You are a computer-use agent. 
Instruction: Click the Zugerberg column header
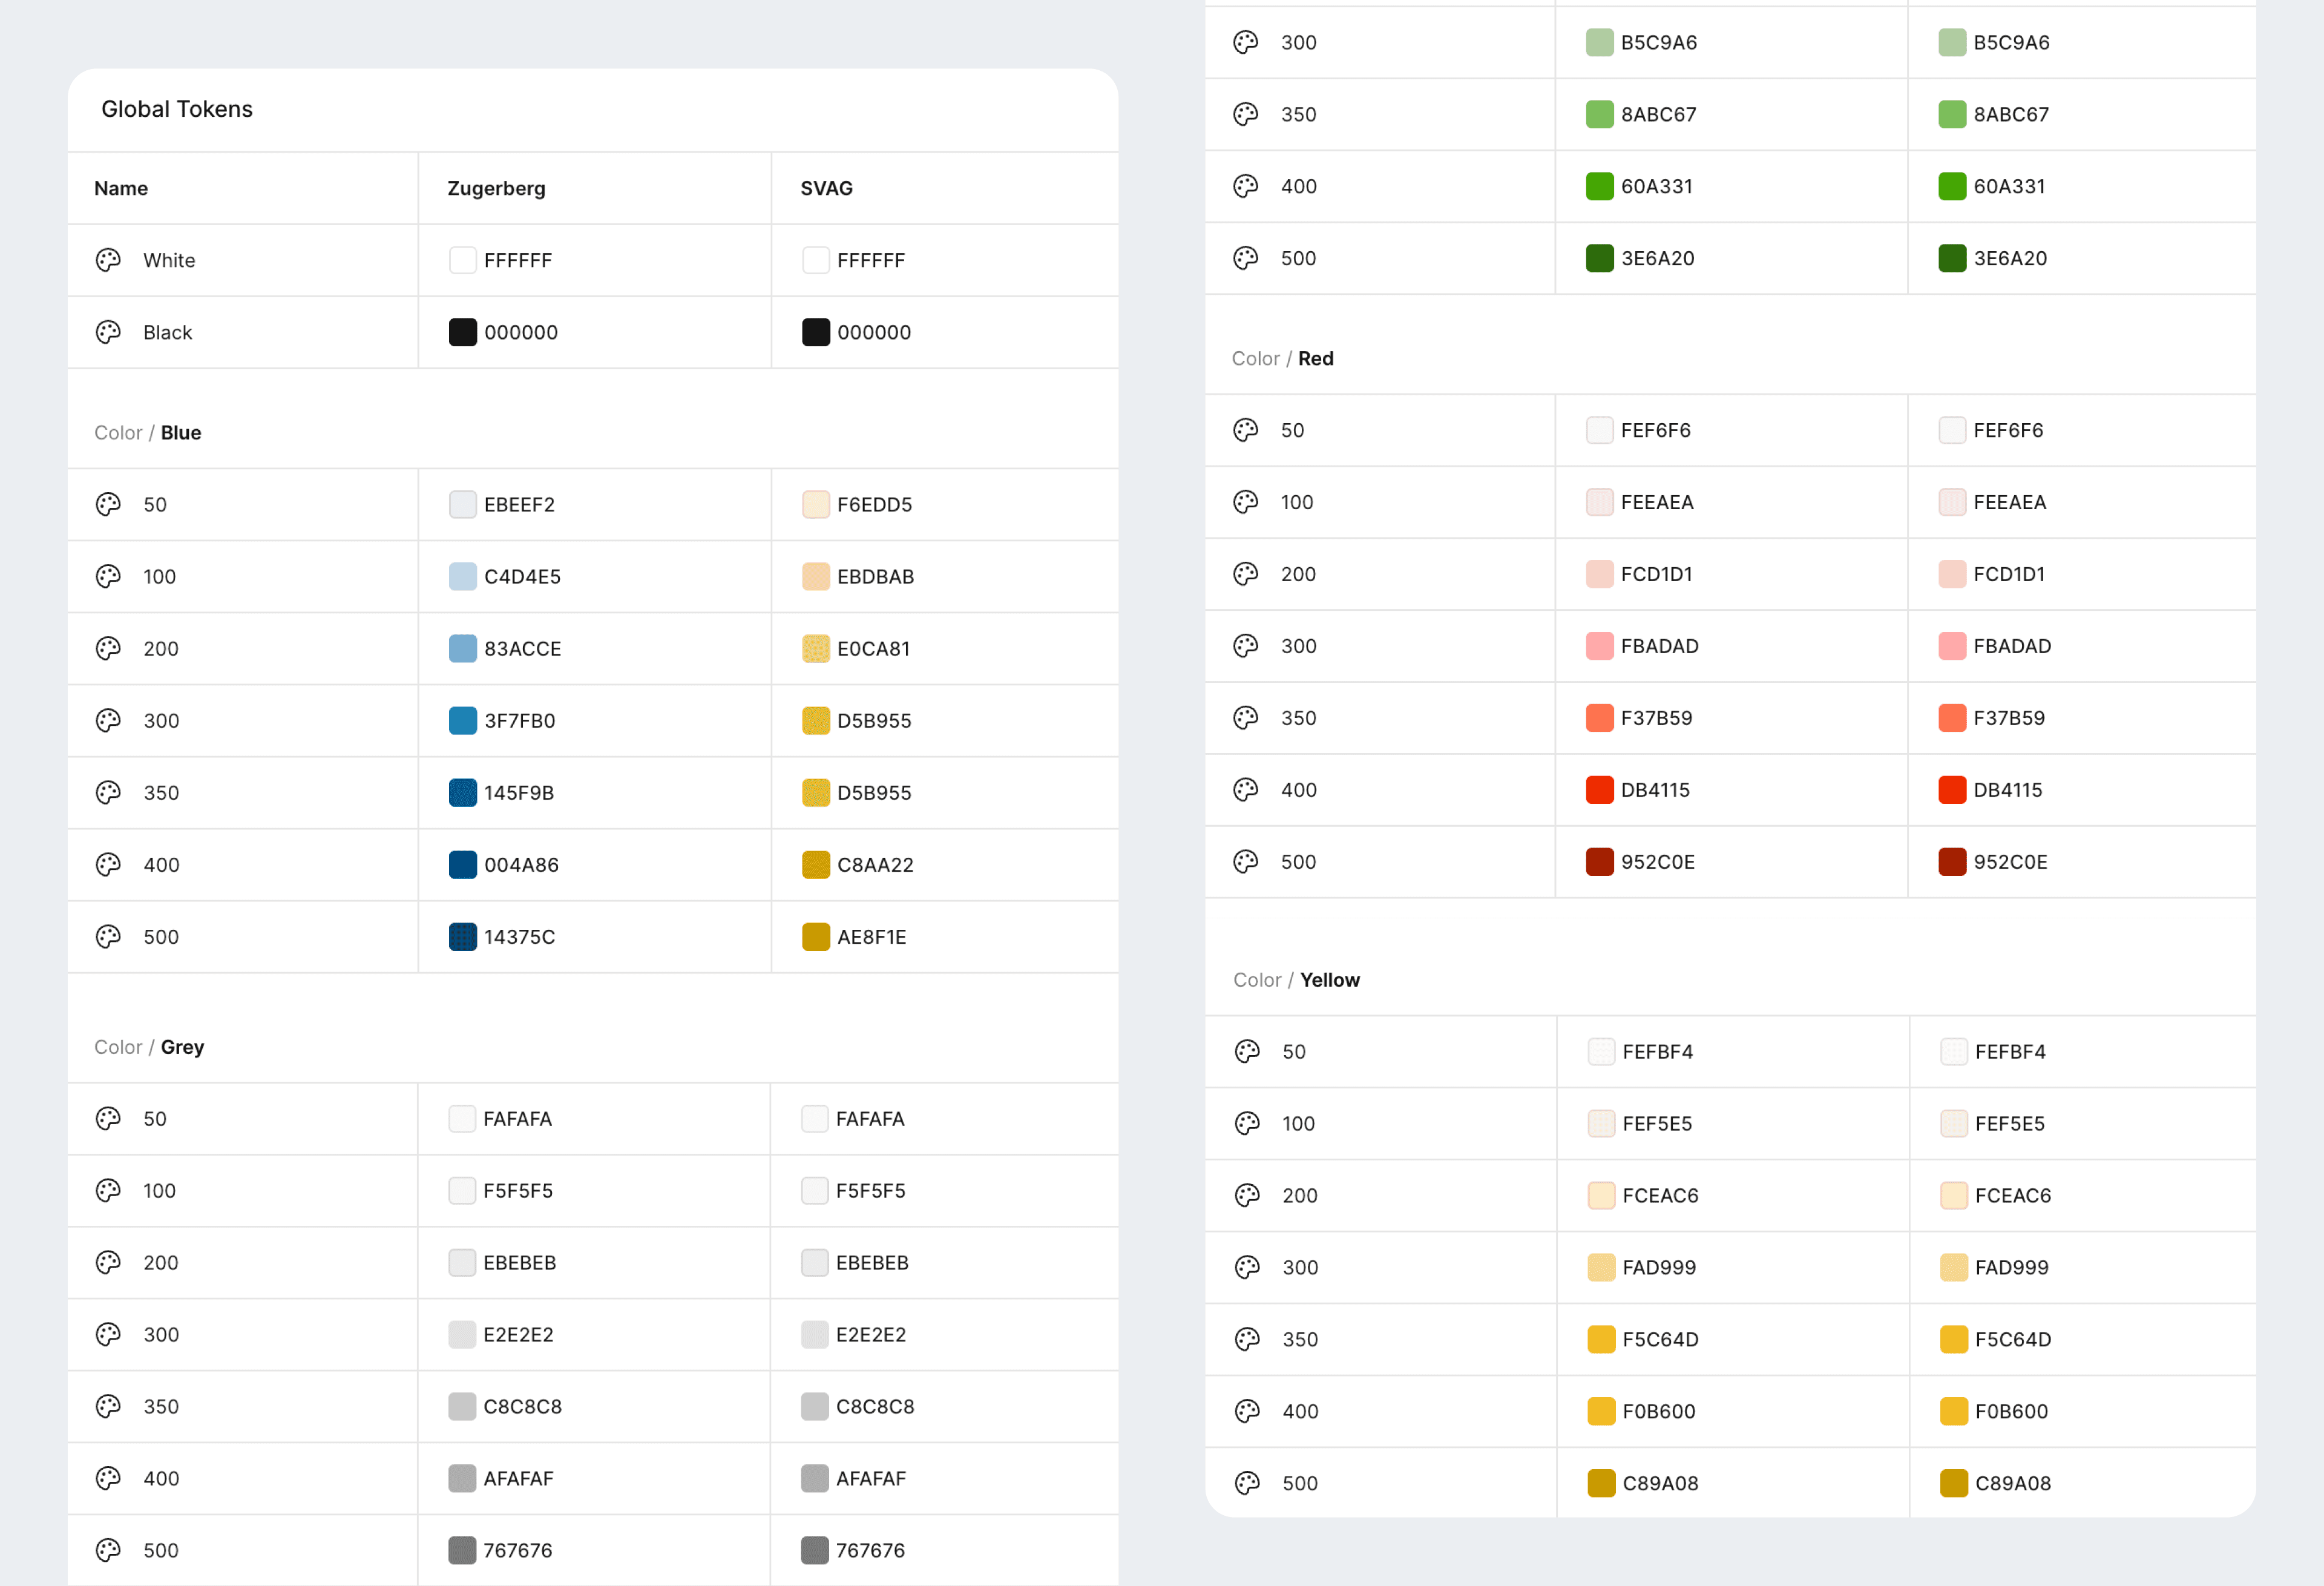pyautogui.click(x=496, y=188)
